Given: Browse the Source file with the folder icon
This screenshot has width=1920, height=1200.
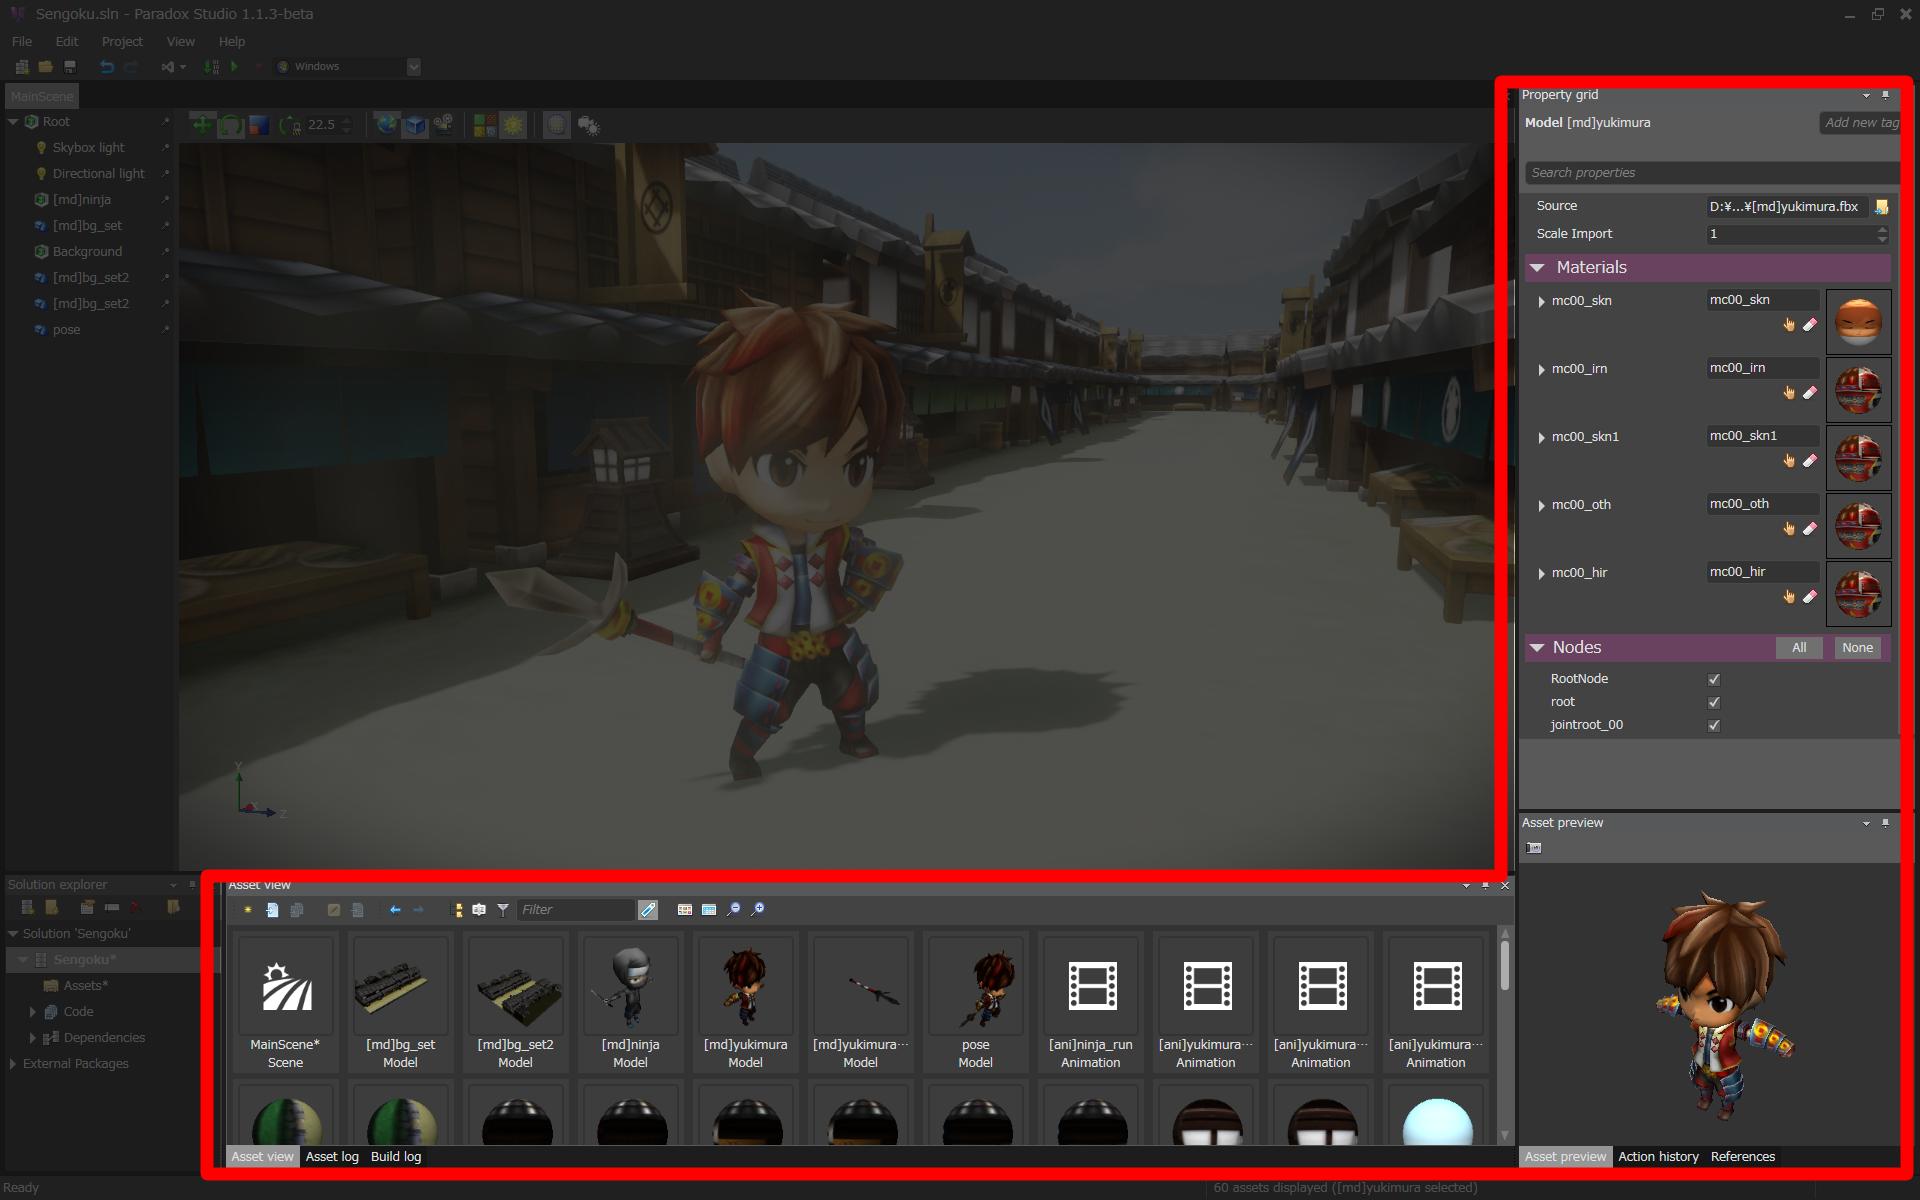Looking at the screenshot, I should click(1881, 207).
